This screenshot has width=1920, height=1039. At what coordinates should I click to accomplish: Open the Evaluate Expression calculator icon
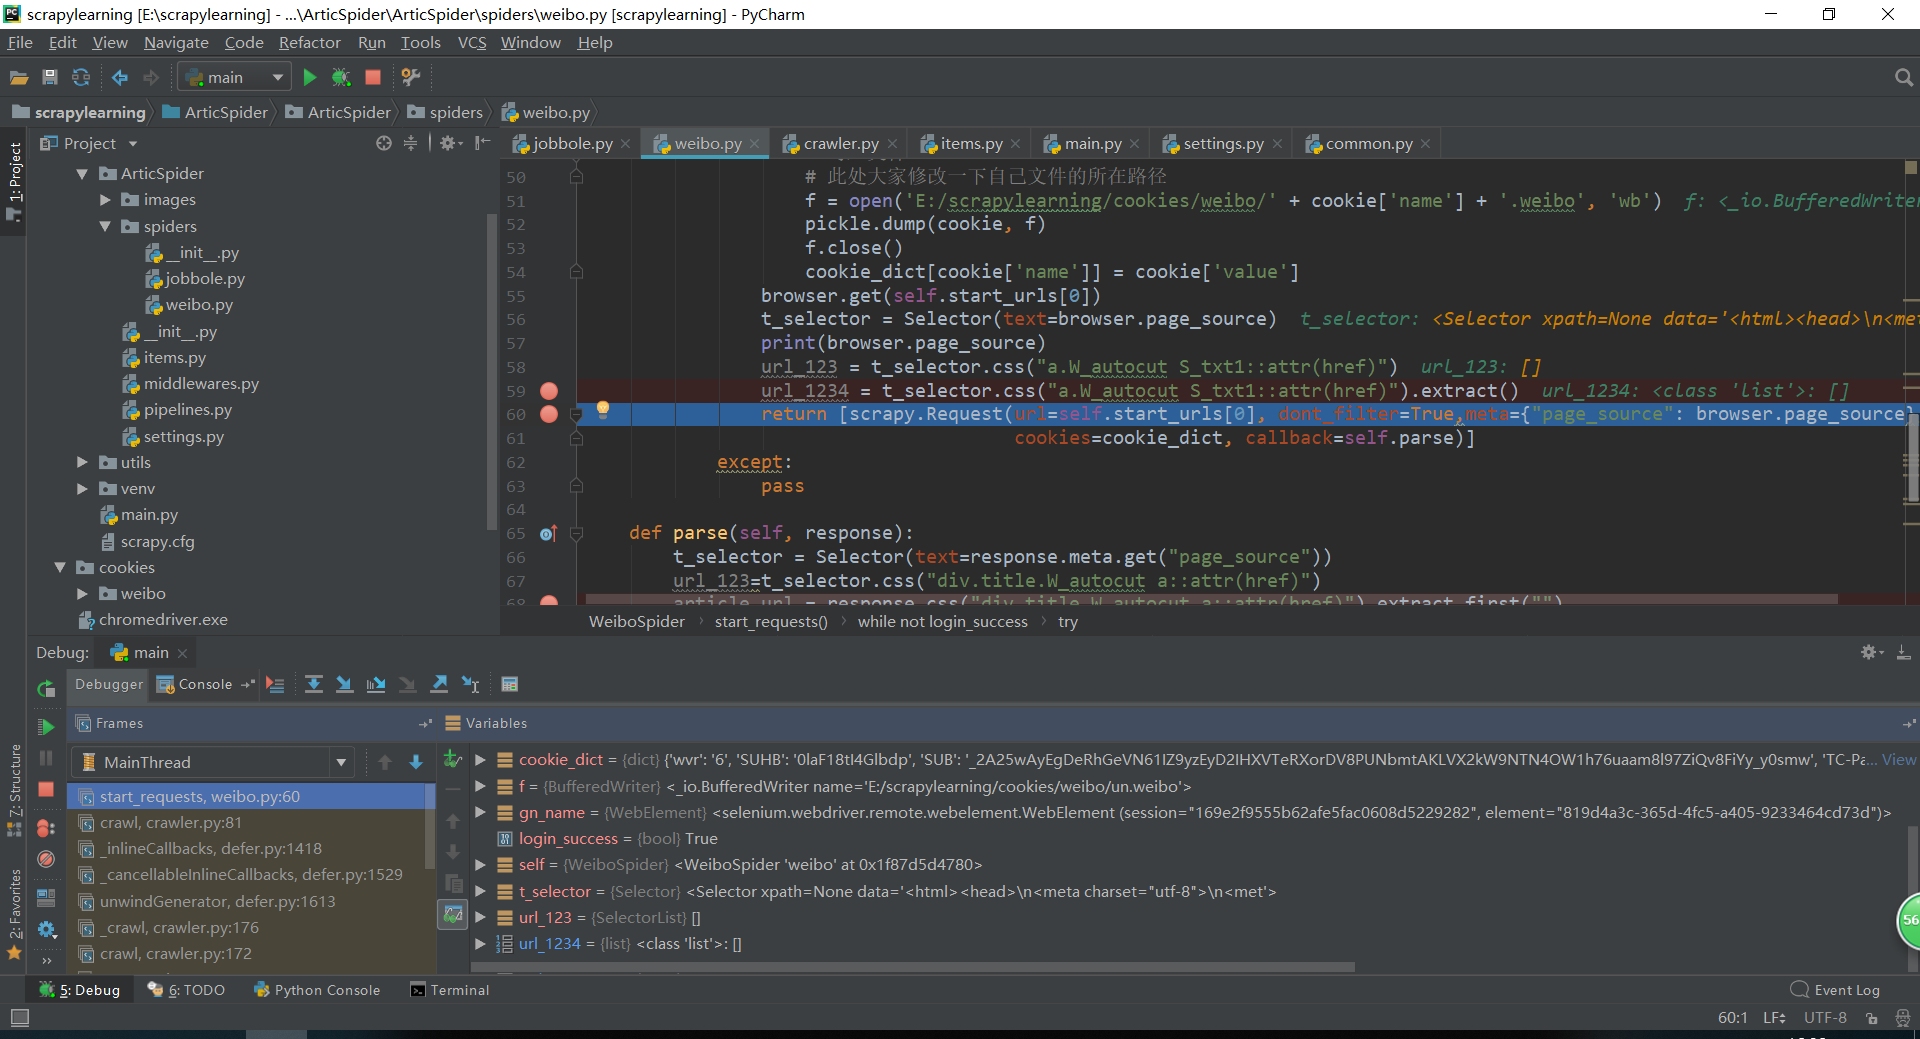(510, 684)
